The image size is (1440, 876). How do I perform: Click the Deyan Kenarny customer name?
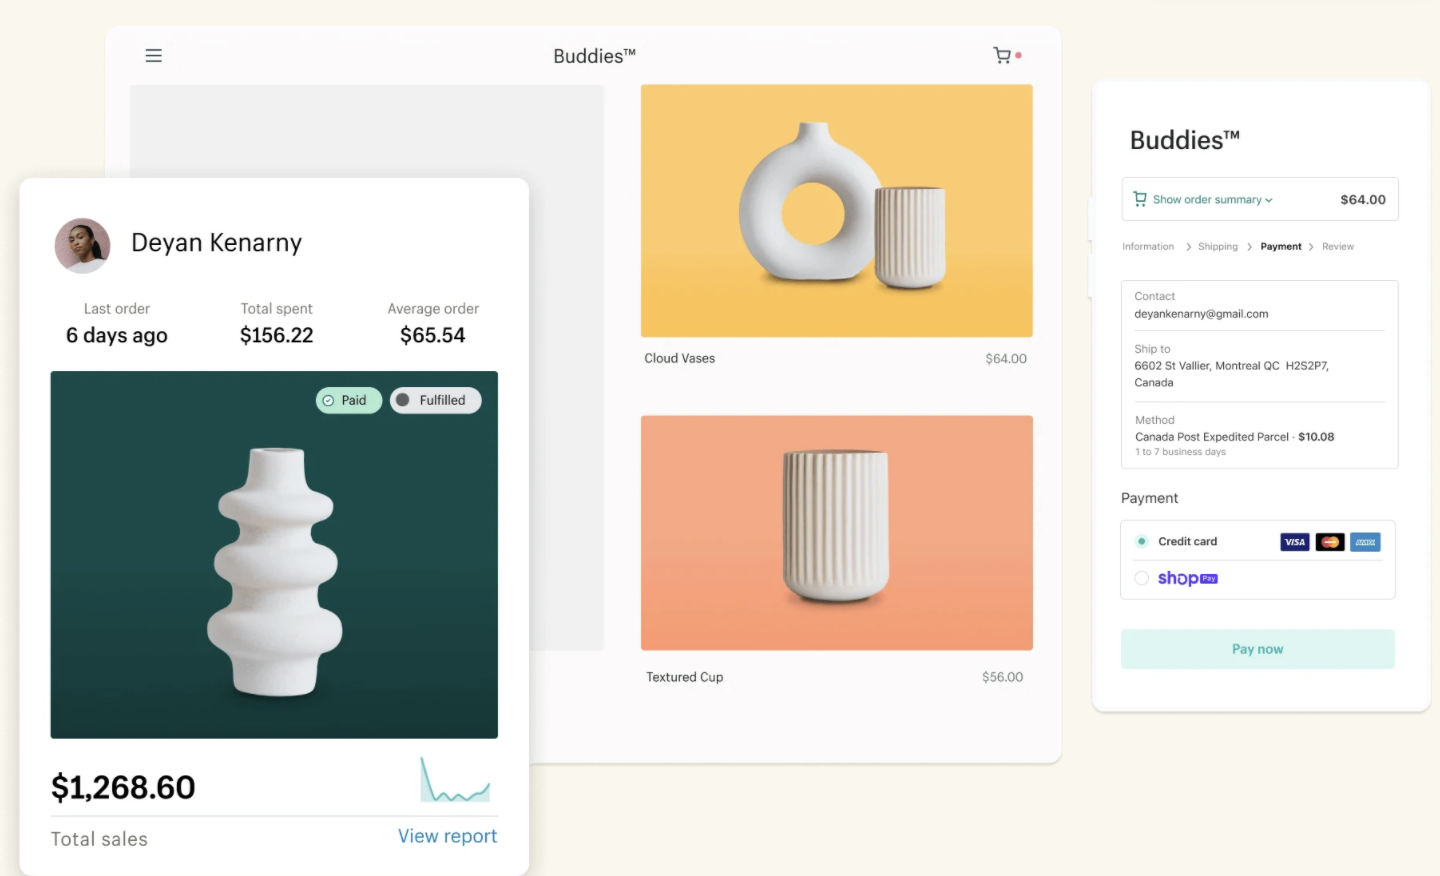click(216, 243)
